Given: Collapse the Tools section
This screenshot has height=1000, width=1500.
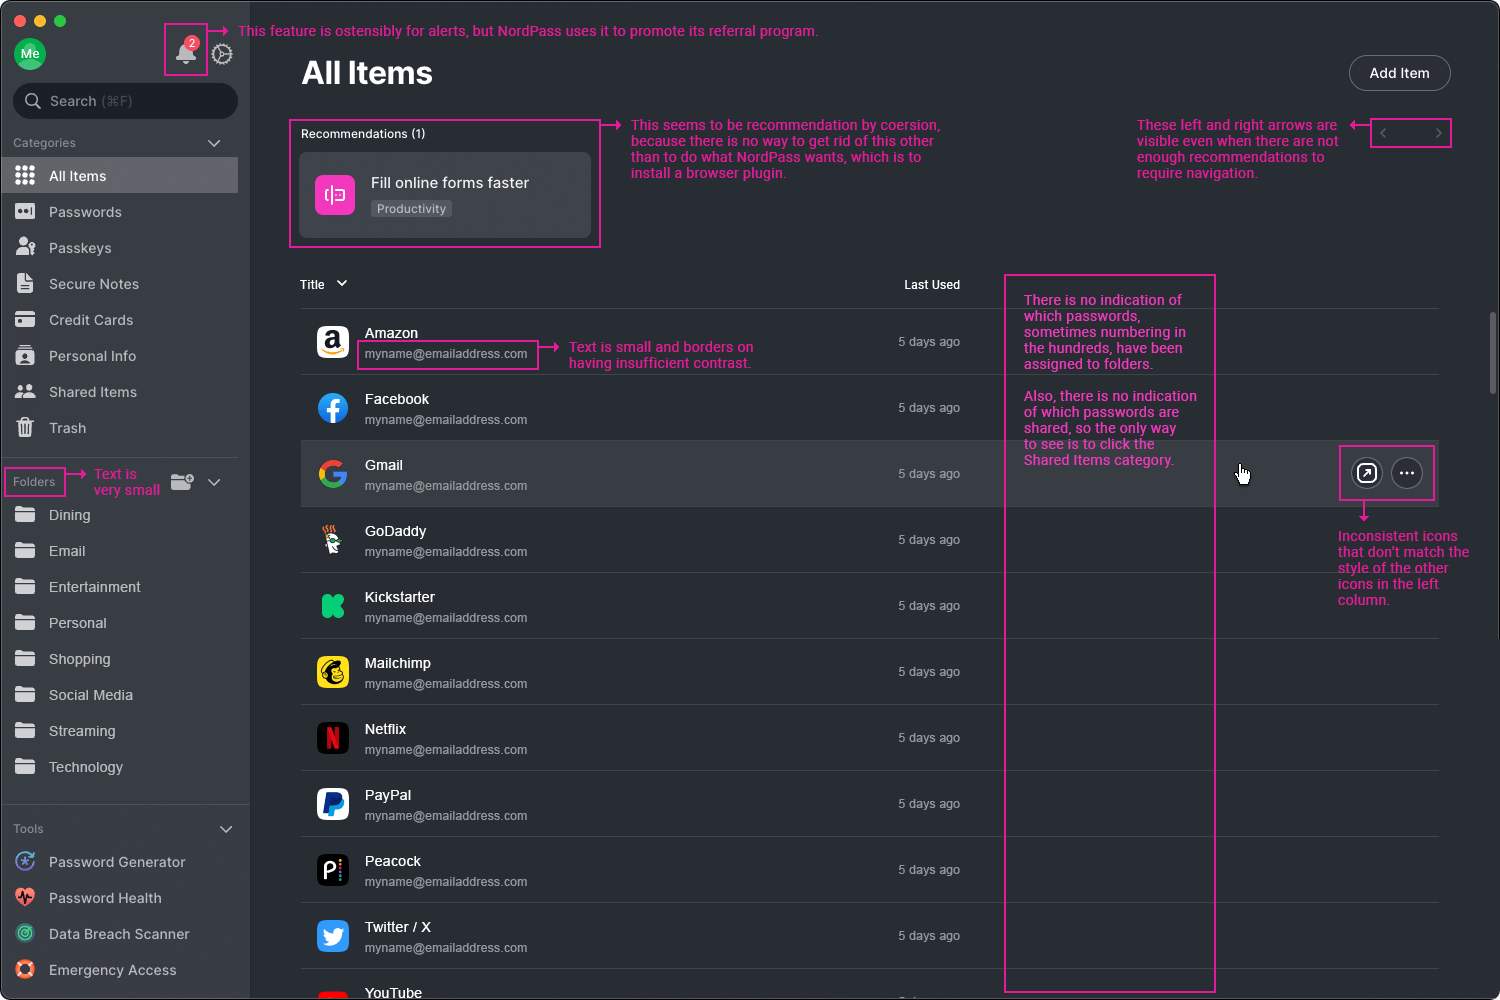Looking at the screenshot, I should pyautogui.click(x=226, y=829).
